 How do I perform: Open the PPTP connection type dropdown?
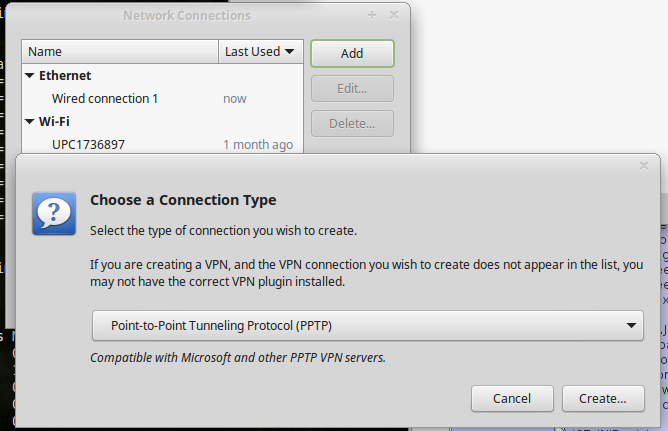click(368, 325)
